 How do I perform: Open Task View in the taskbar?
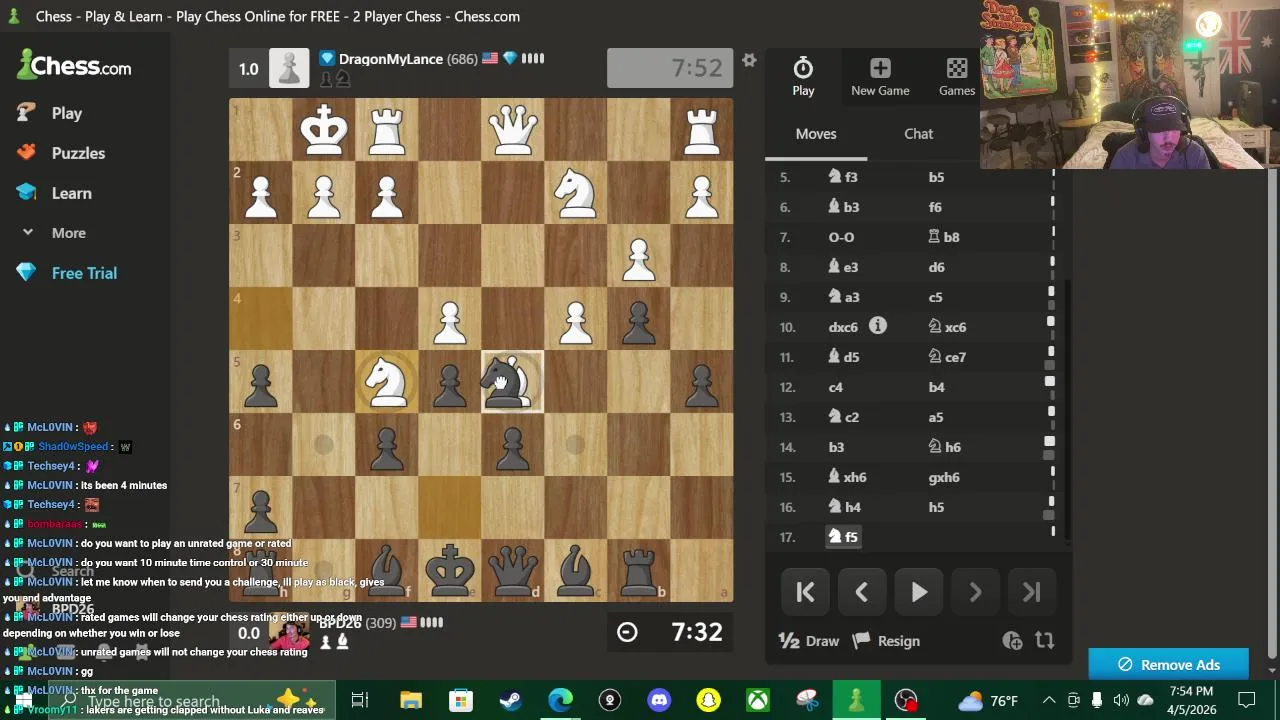[x=360, y=700]
